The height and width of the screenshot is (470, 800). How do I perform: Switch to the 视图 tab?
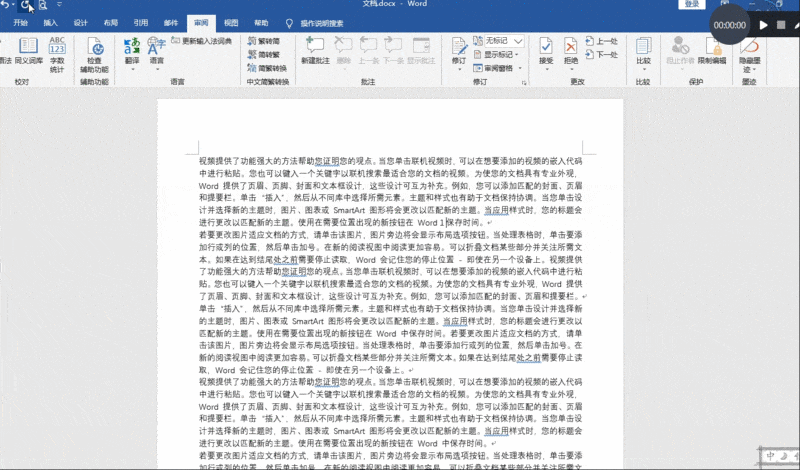tap(231, 23)
